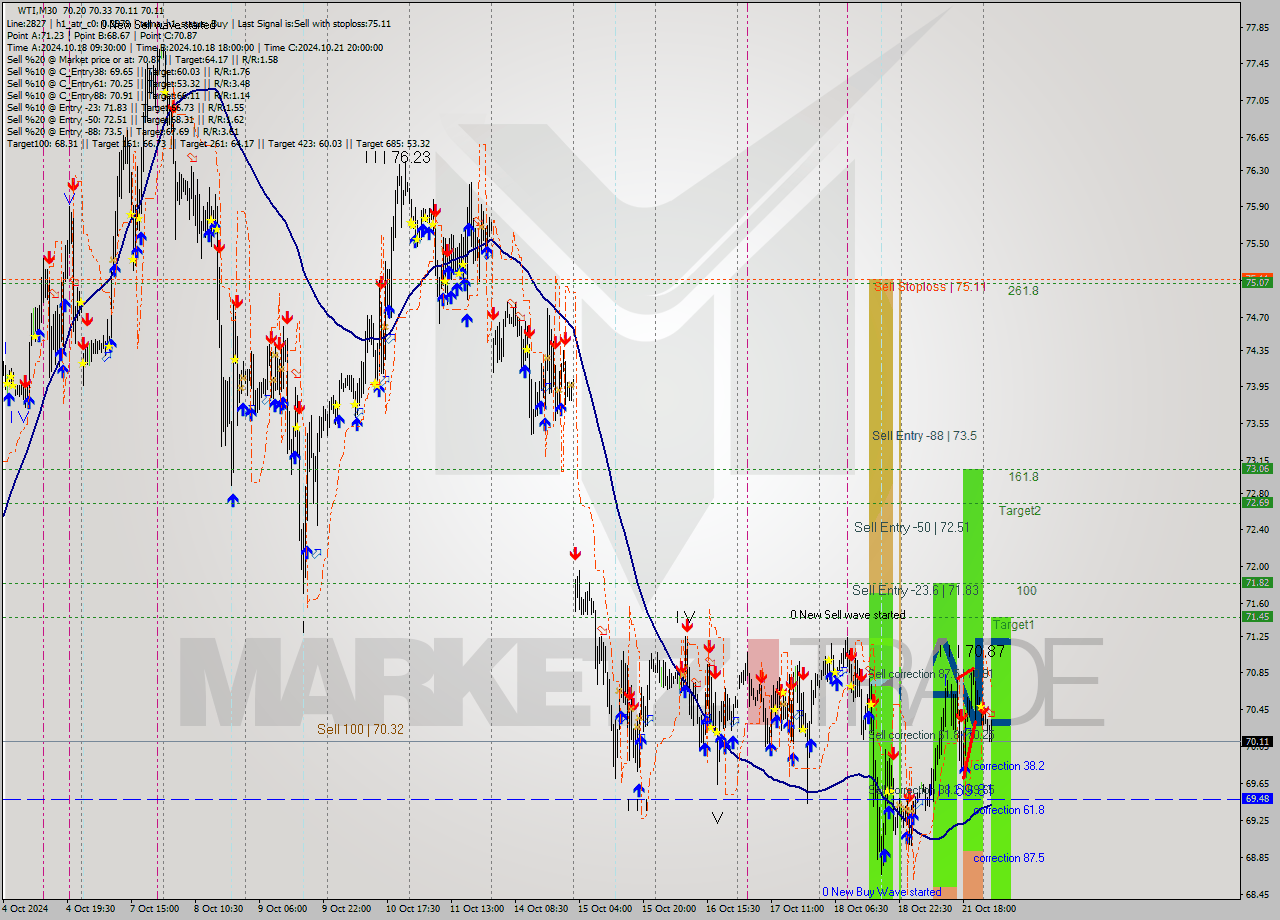Click the '14 Oct 08:30' time label
Viewport: 1280px width, 920px height.
540,909
